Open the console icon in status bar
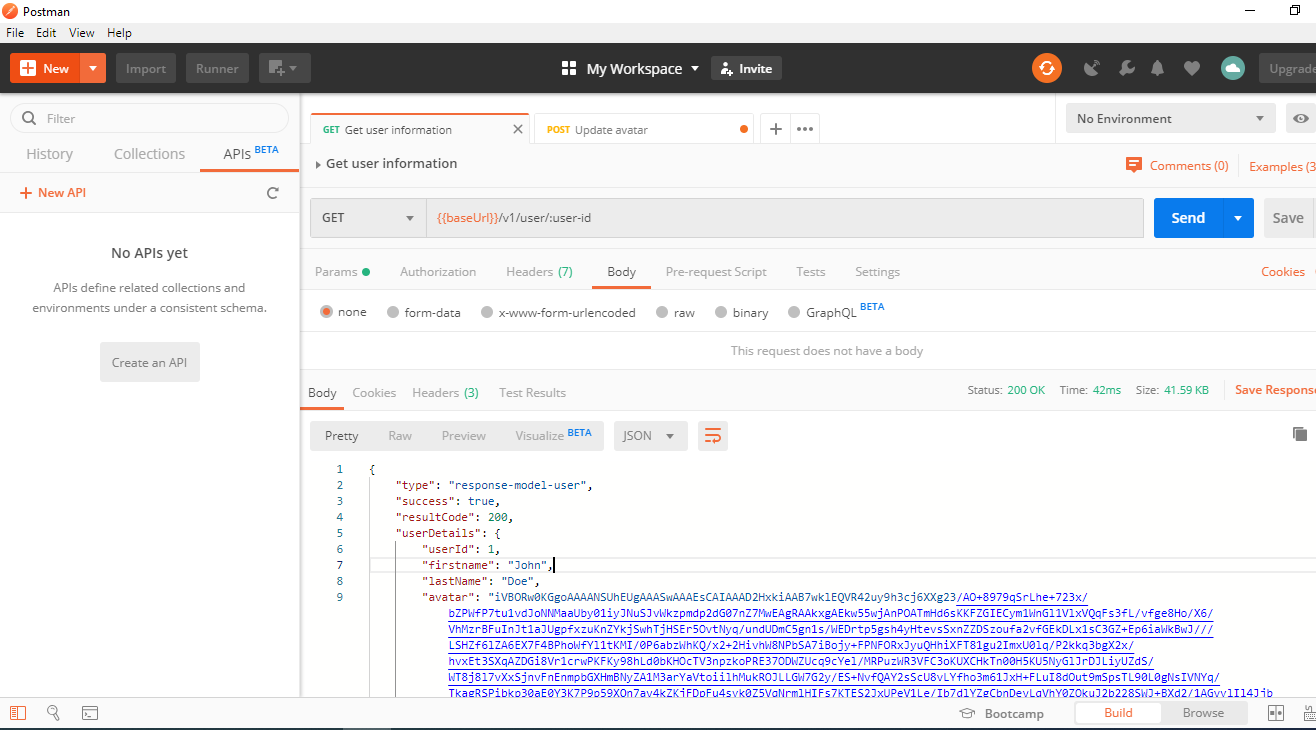Viewport: 1316px width, 730px height. [x=89, y=713]
